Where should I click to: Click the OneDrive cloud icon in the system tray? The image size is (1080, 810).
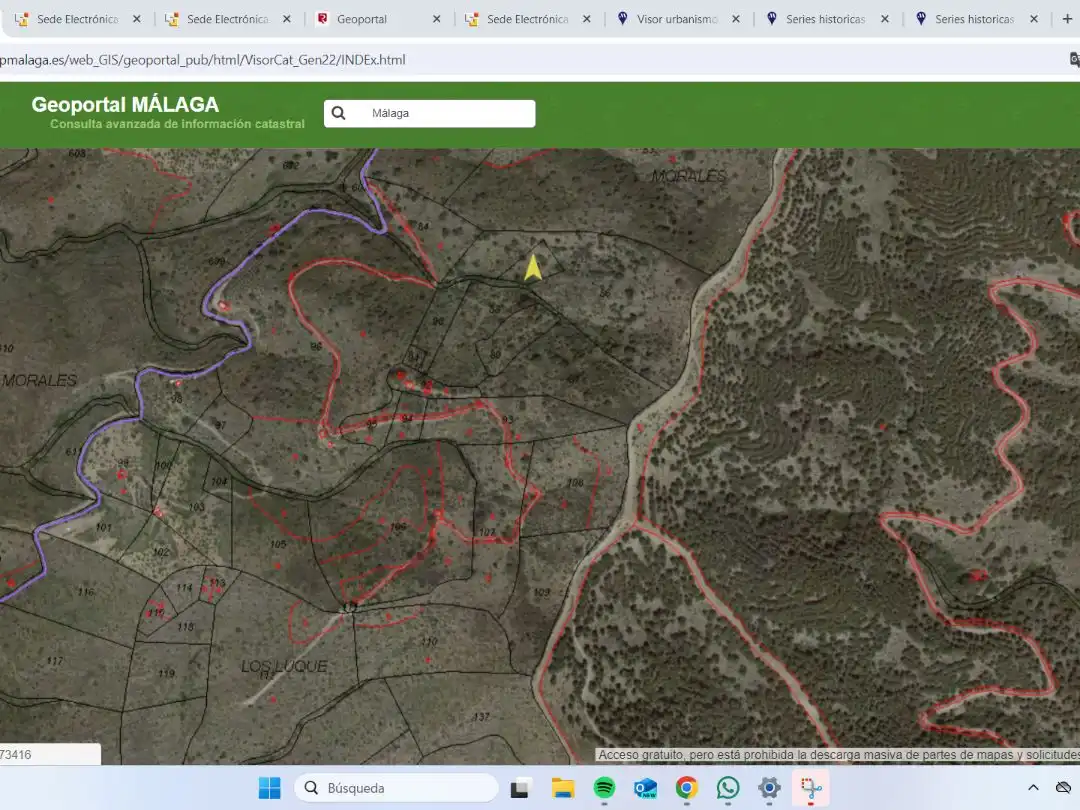[1063, 787]
